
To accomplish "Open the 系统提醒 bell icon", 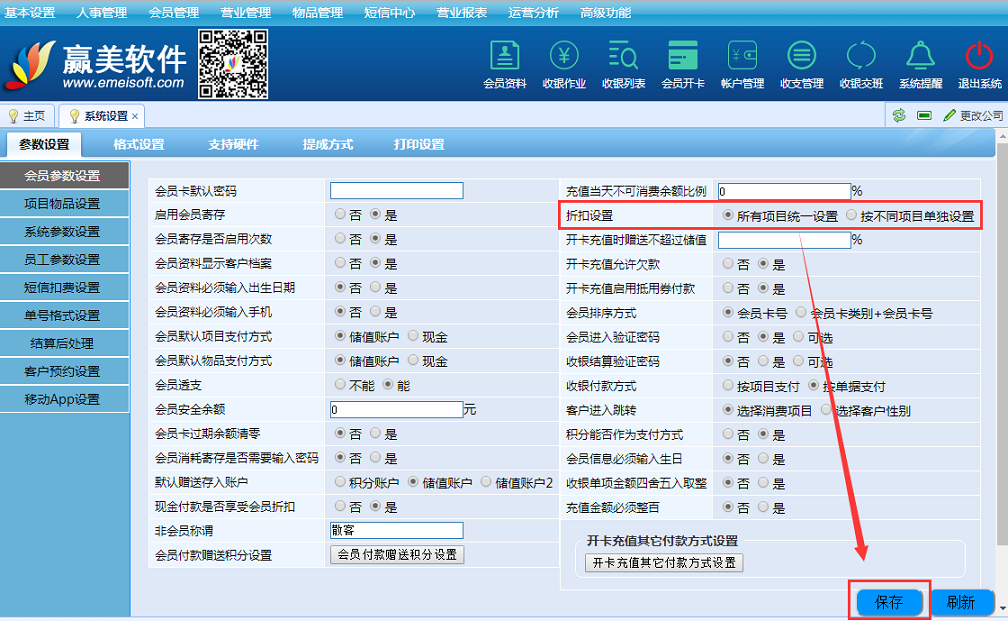I will click(x=920, y=64).
